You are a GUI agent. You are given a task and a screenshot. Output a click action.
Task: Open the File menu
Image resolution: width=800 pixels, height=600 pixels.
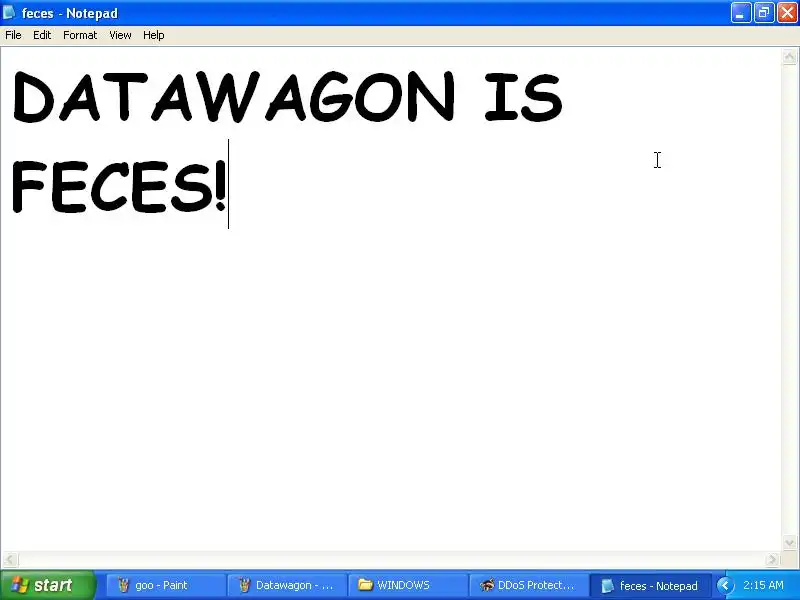tap(13, 35)
